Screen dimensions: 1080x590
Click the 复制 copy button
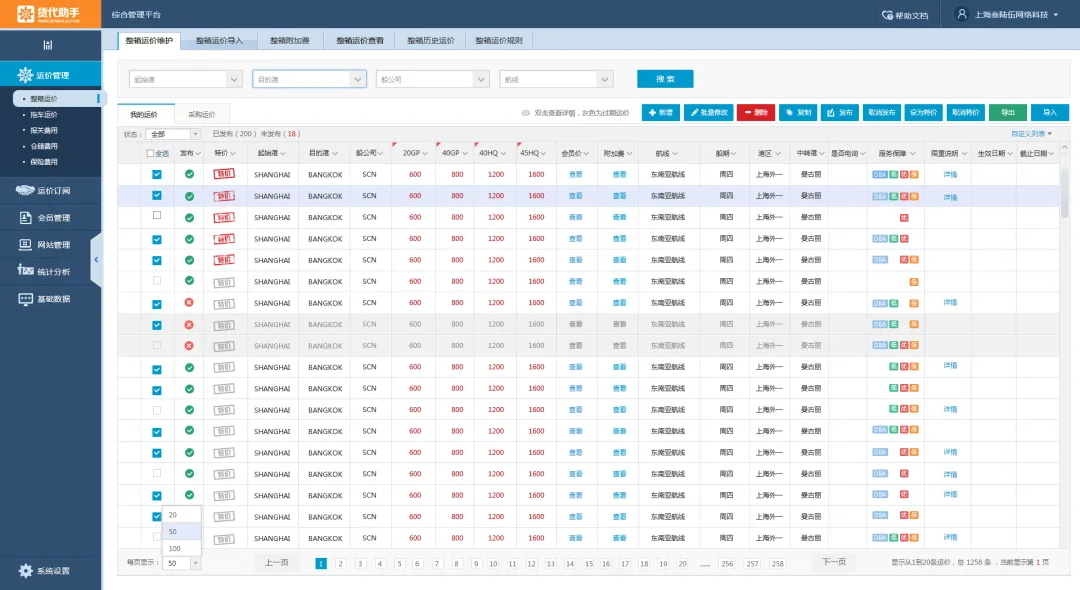tap(798, 113)
